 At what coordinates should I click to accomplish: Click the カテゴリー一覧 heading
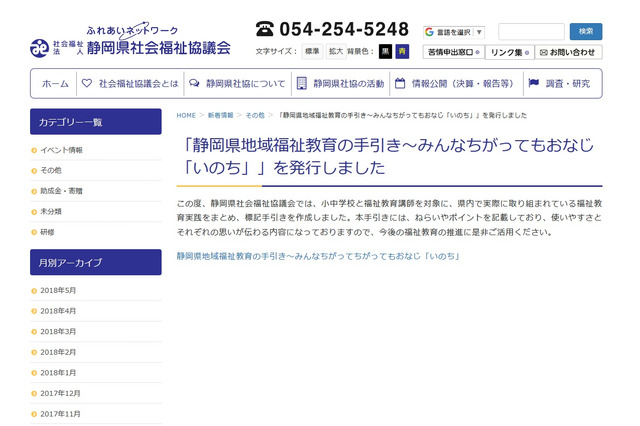96,122
